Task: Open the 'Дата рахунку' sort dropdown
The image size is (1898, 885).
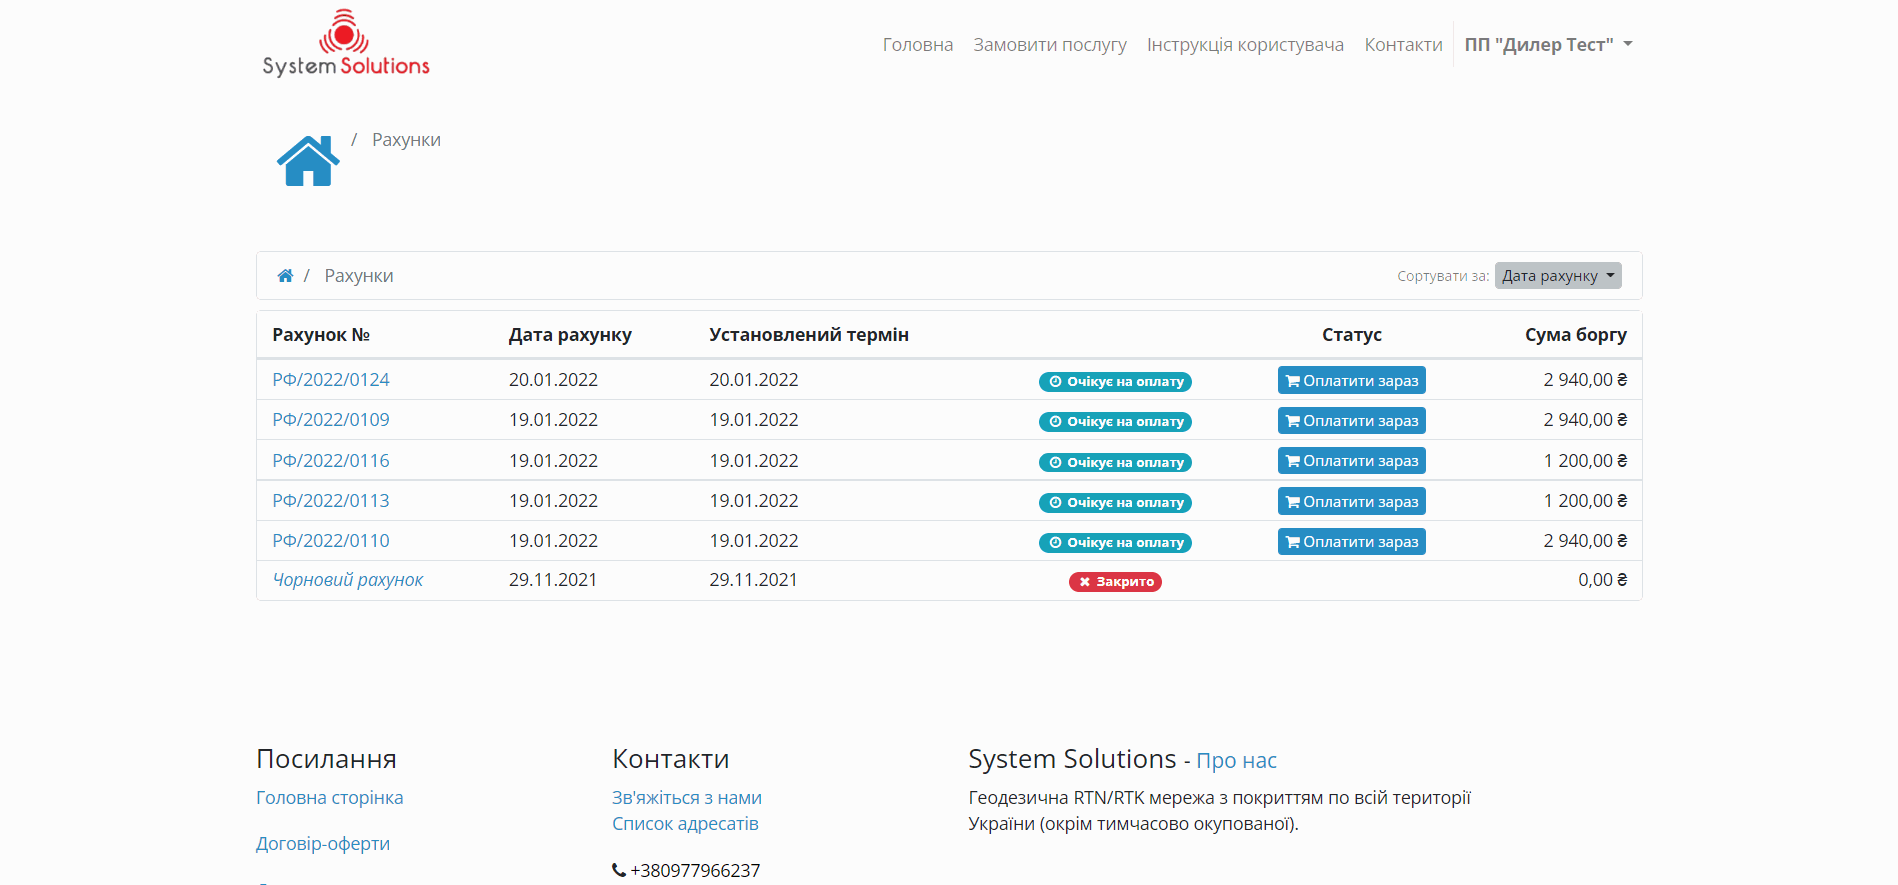Action: click(1557, 276)
